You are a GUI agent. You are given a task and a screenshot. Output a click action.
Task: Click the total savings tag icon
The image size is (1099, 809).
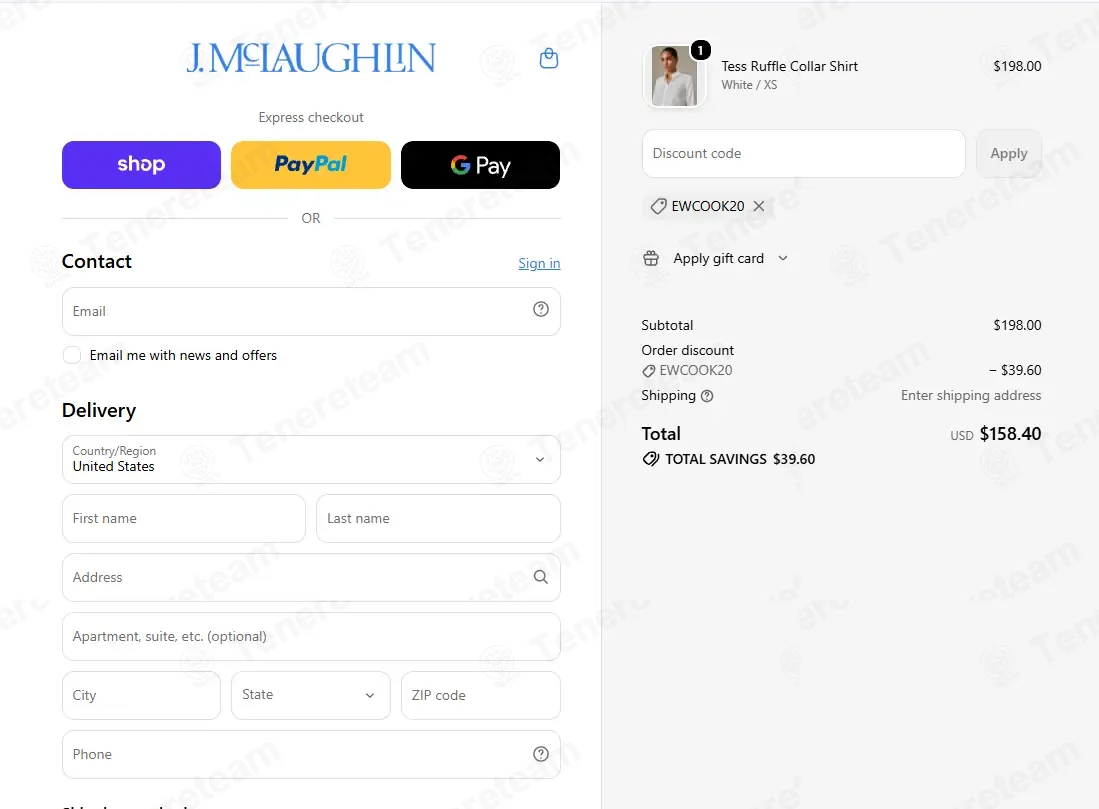(x=650, y=459)
